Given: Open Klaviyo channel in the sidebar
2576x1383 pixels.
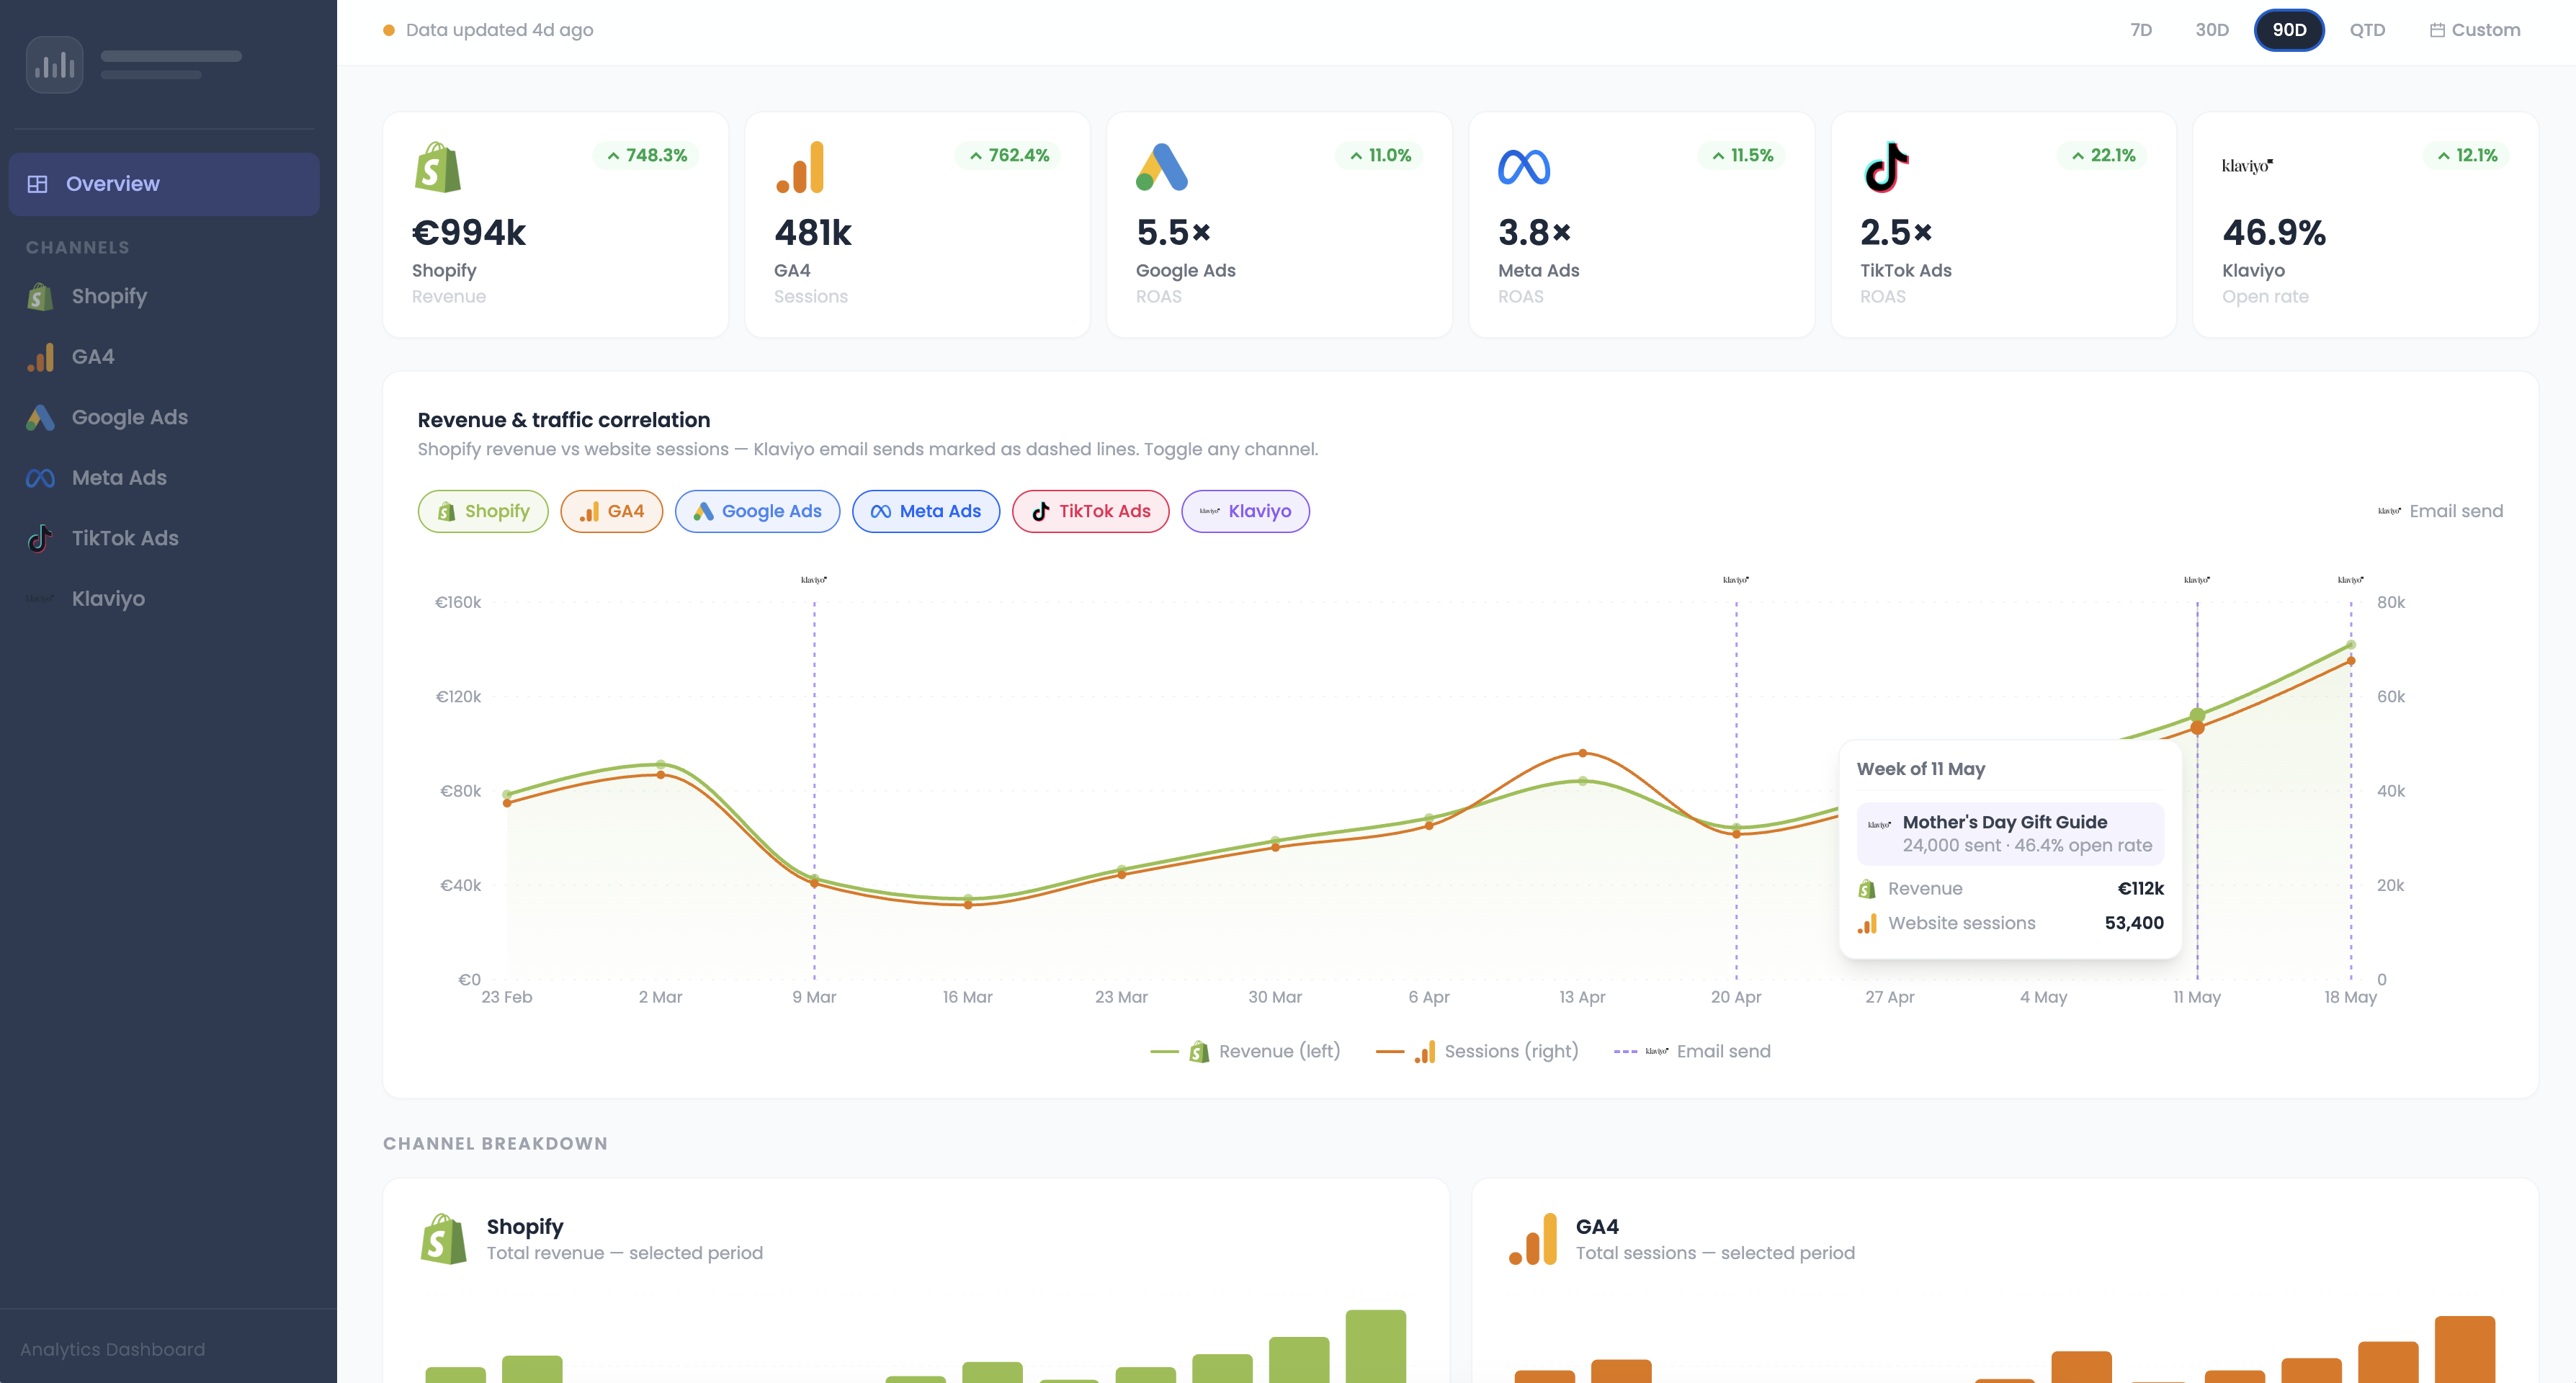Looking at the screenshot, I should point(164,599).
